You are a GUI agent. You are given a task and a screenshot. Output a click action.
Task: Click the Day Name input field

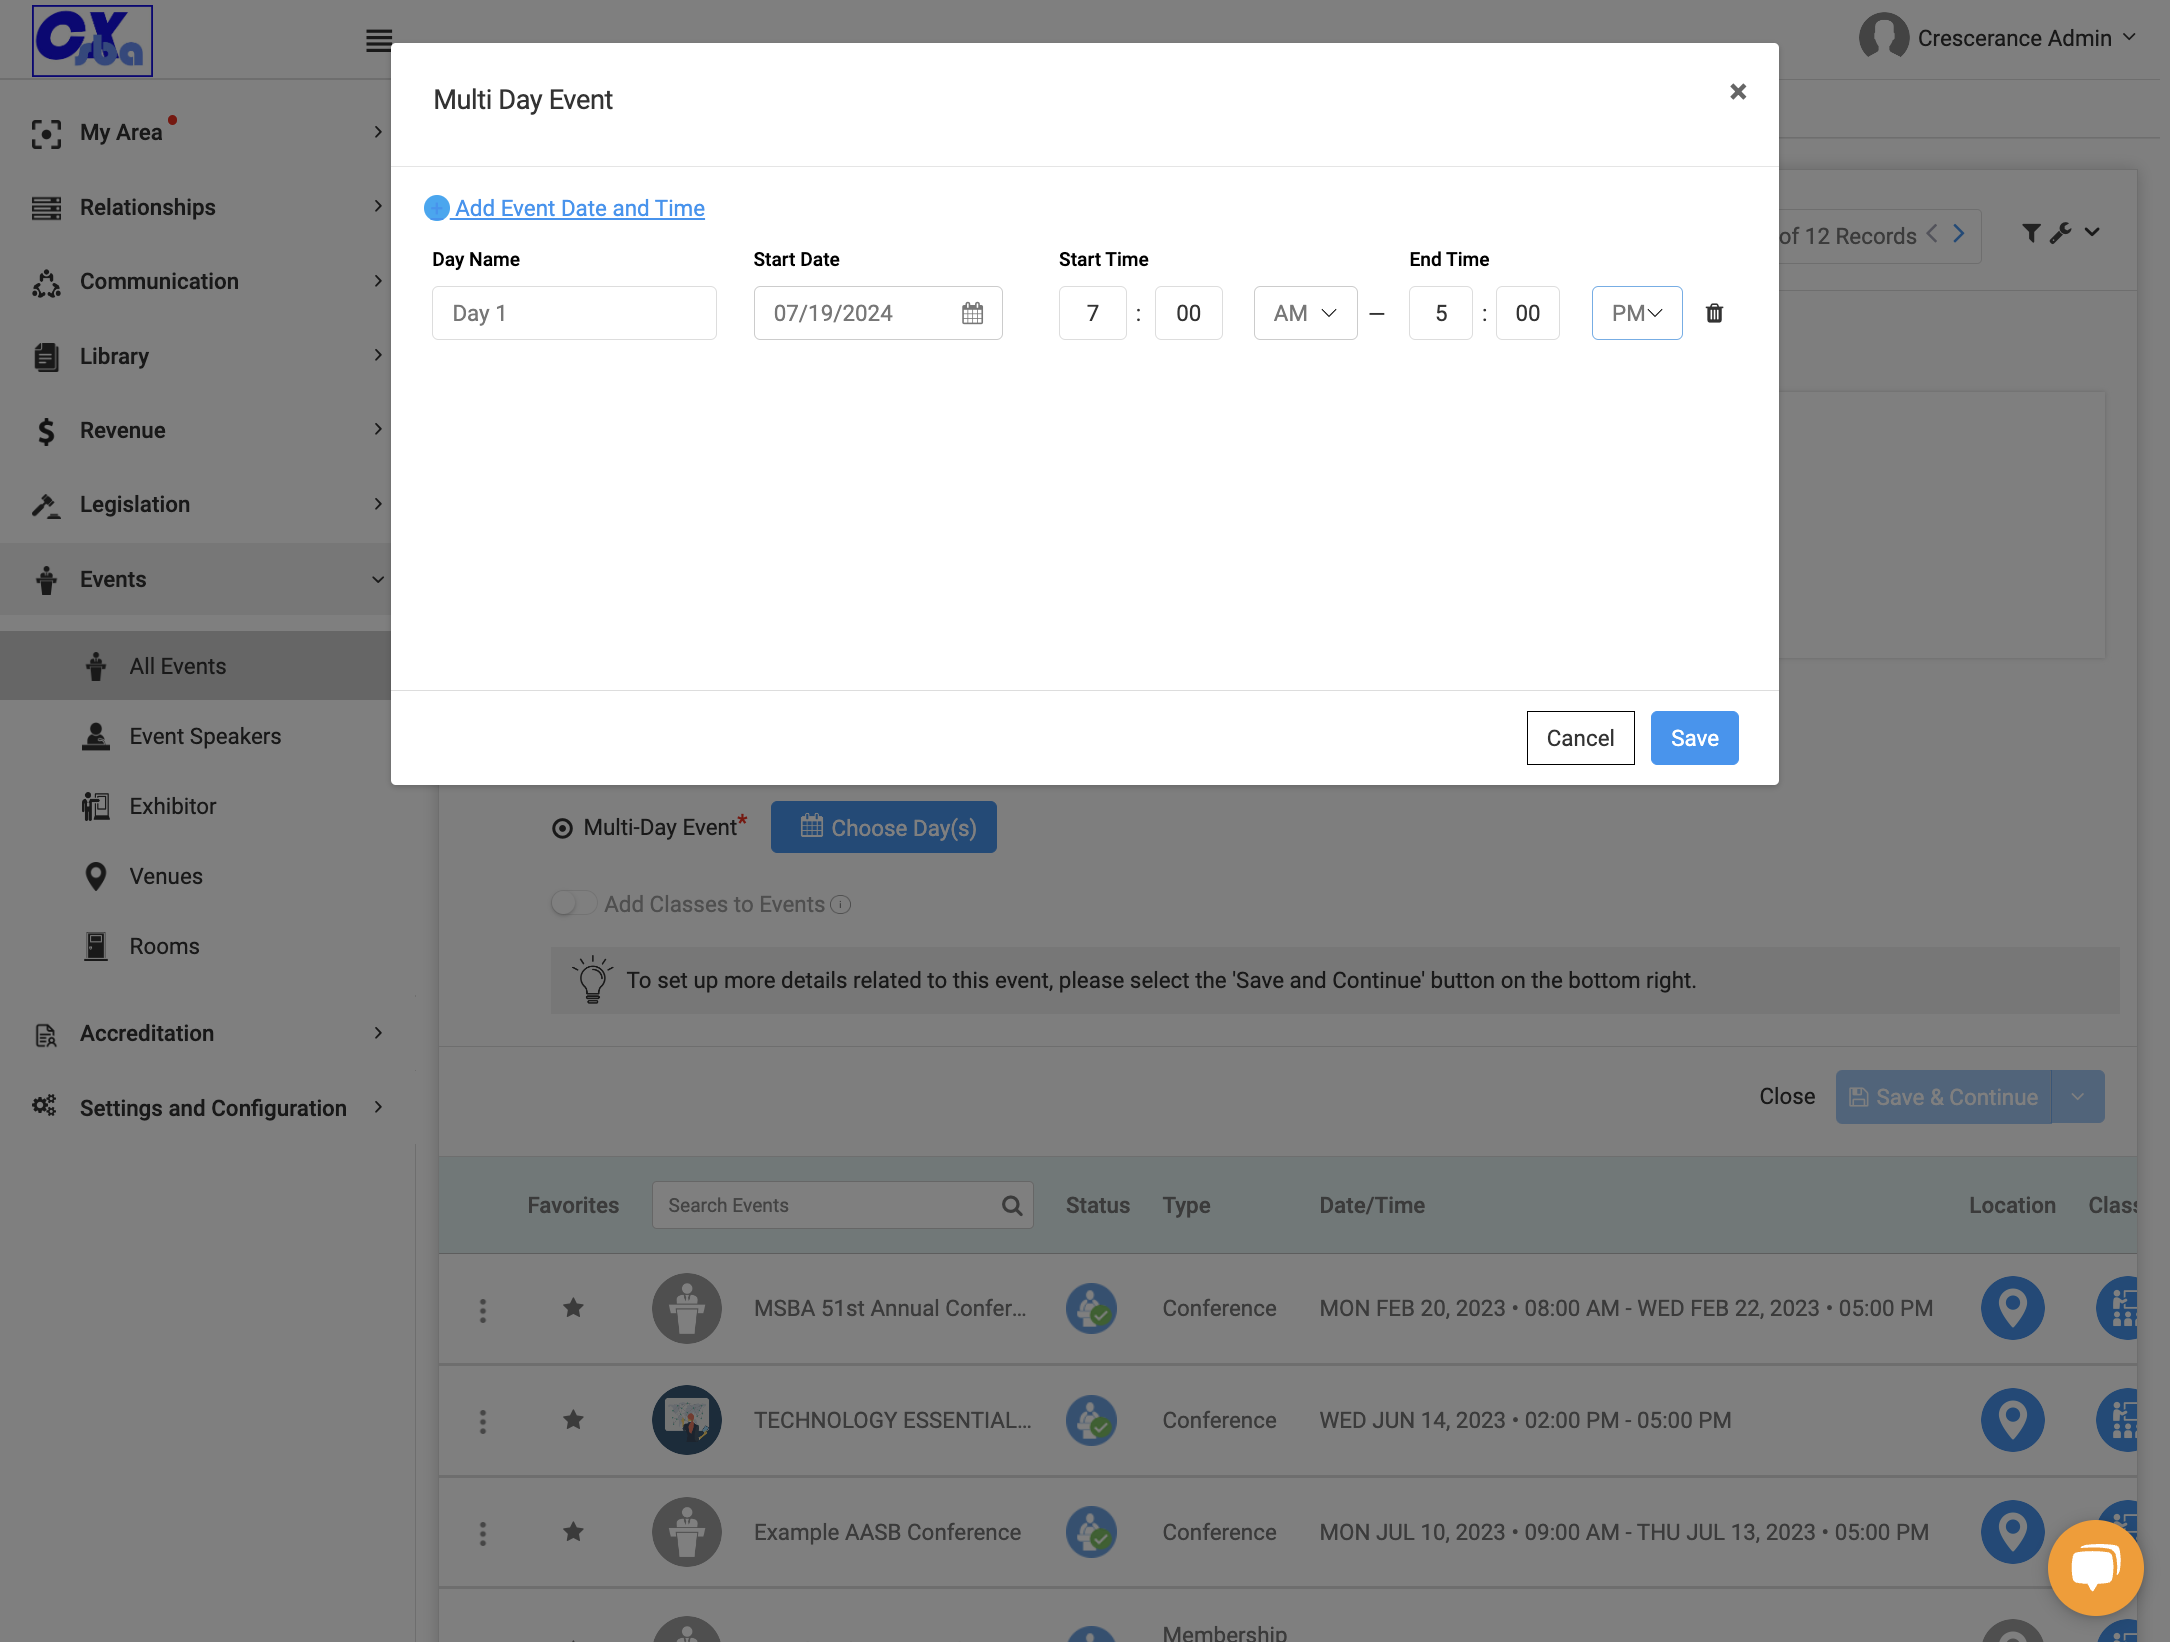[574, 313]
